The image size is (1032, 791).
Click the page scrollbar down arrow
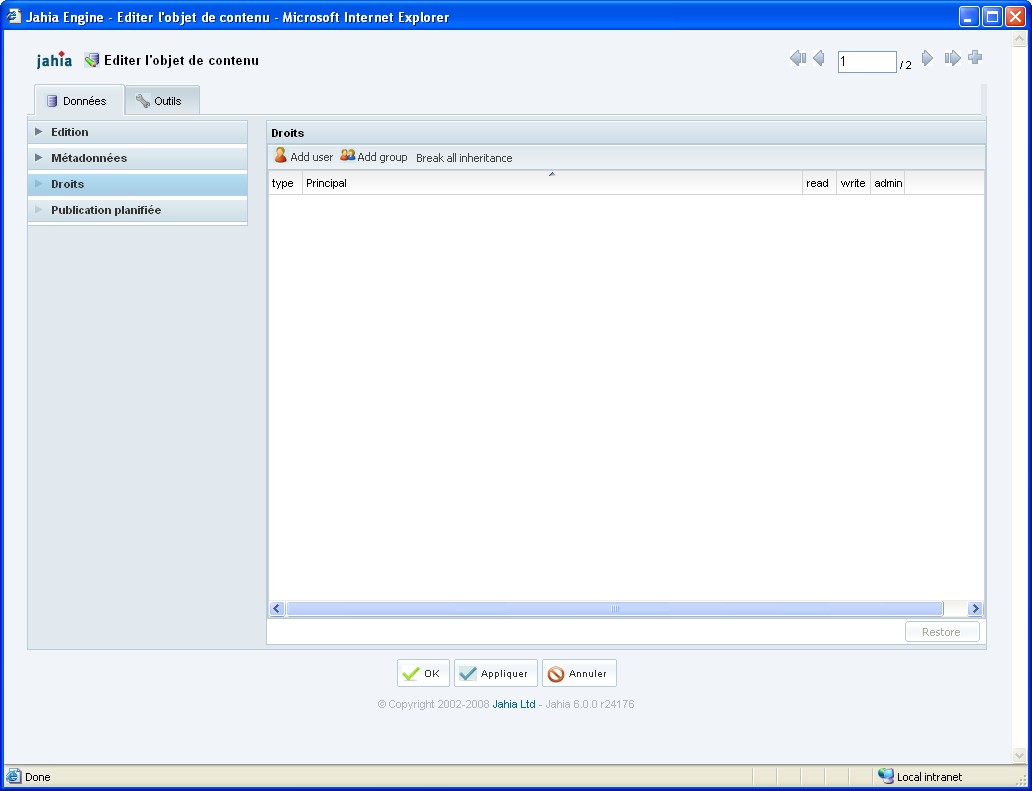click(1019, 755)
